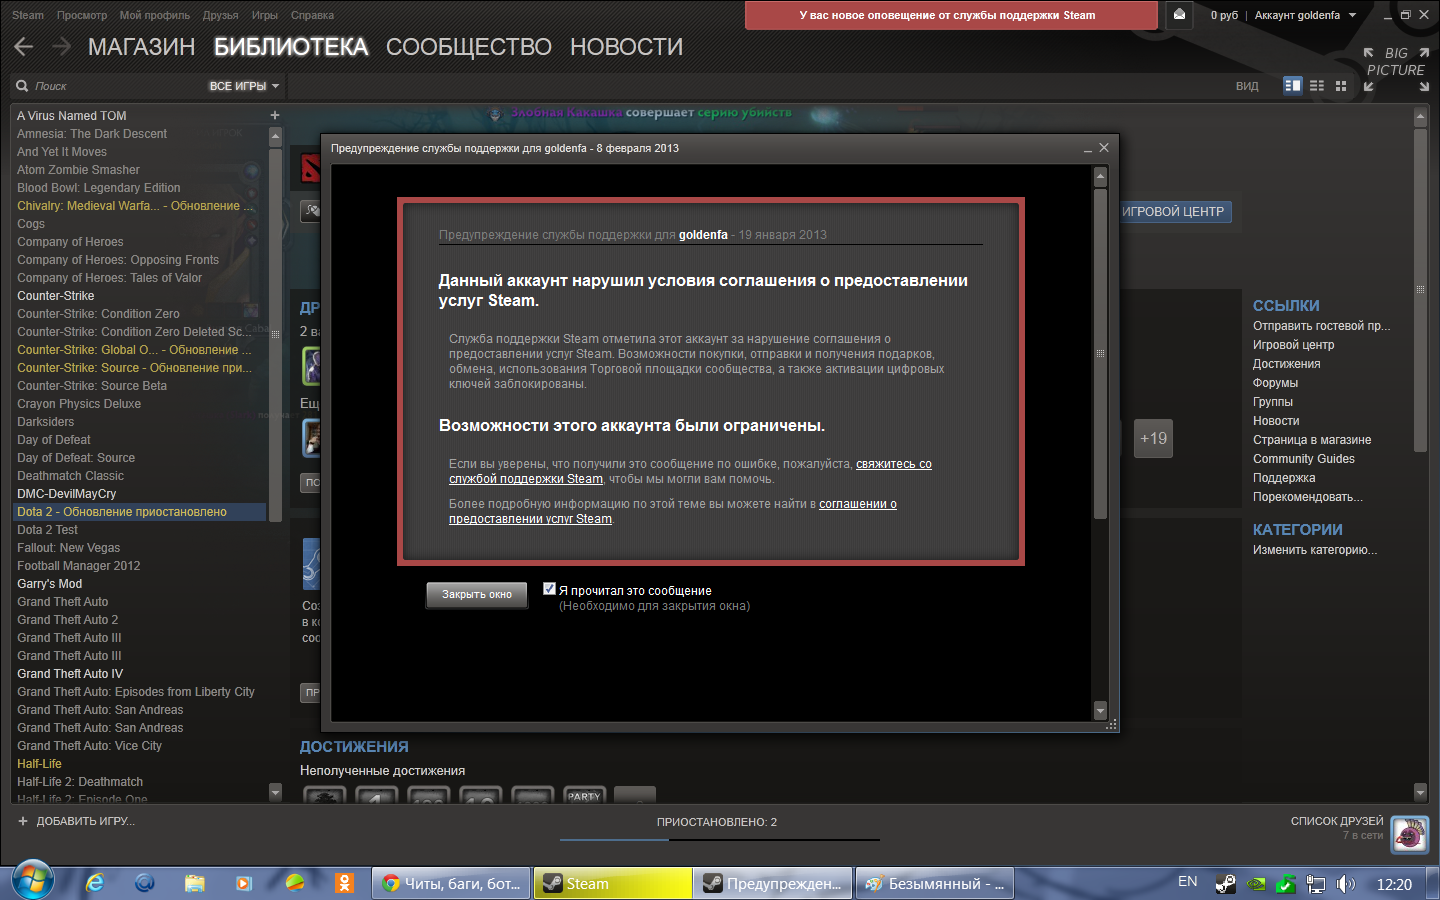Viewport: 1440px width, 900px height.
Task: Select Counter-Strike: Source Beta in list
Action: [x=140, y=386]
